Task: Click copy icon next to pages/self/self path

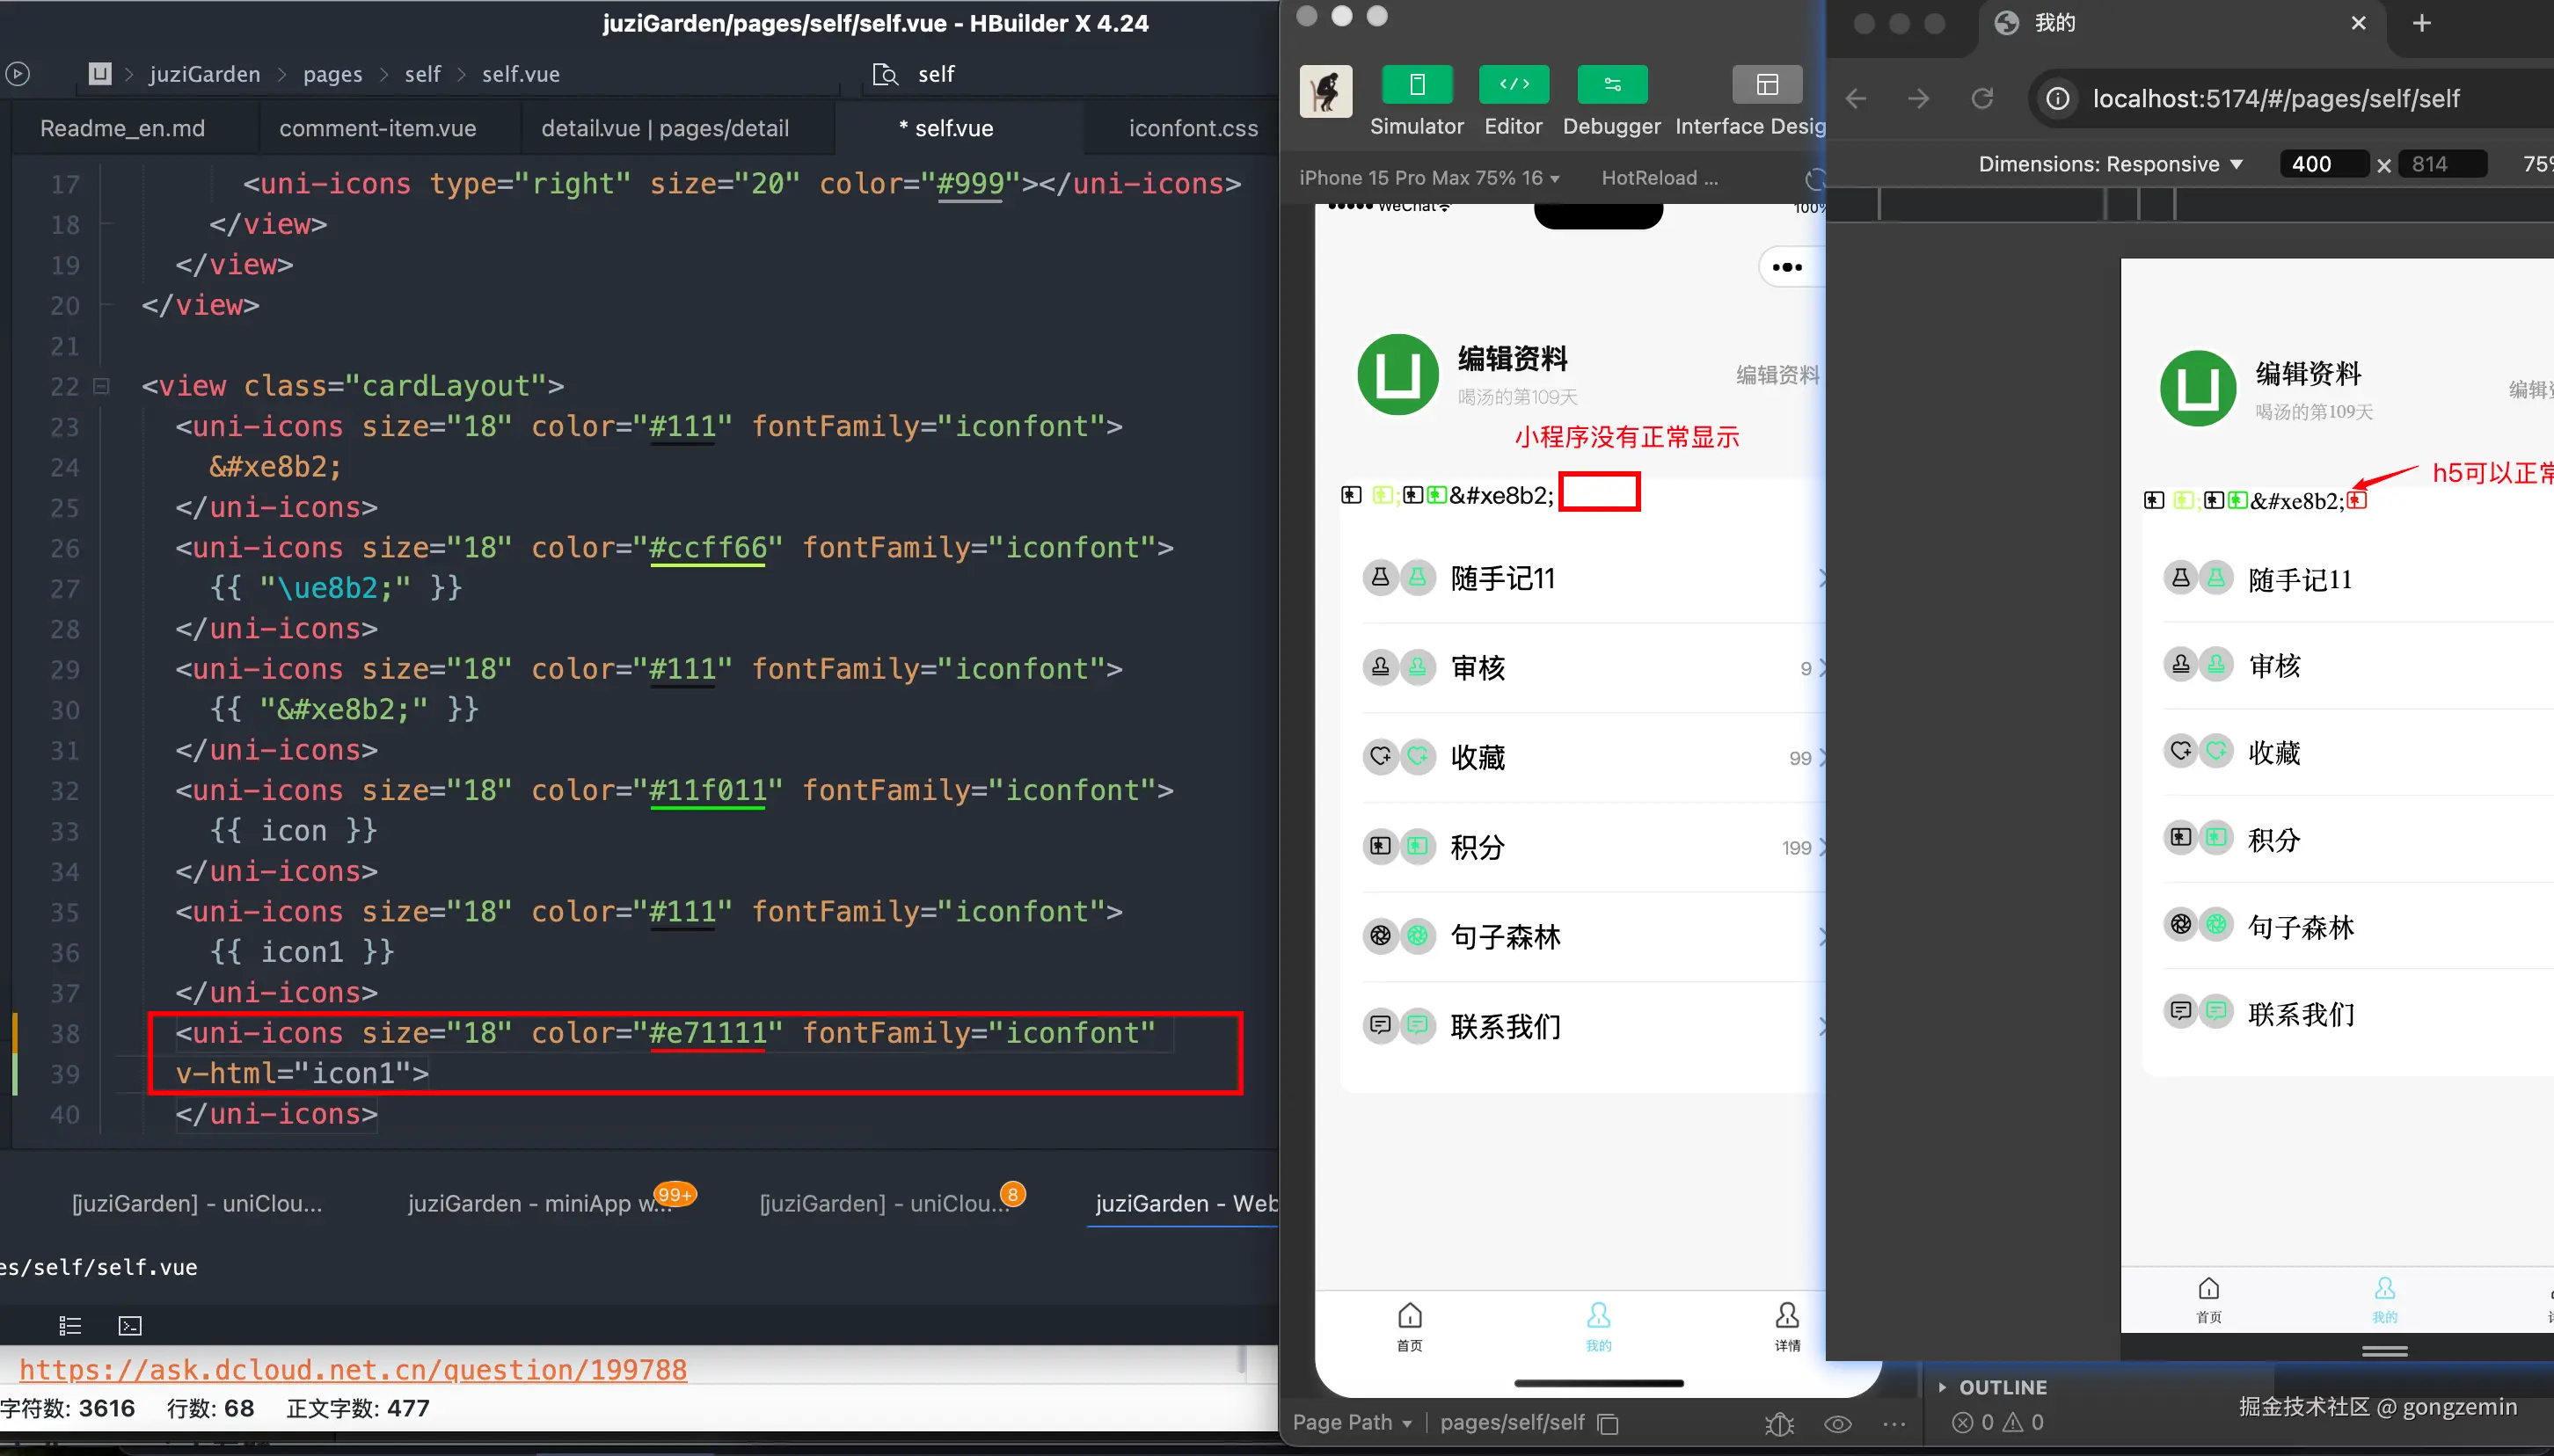Action: coord(1608,1423)
